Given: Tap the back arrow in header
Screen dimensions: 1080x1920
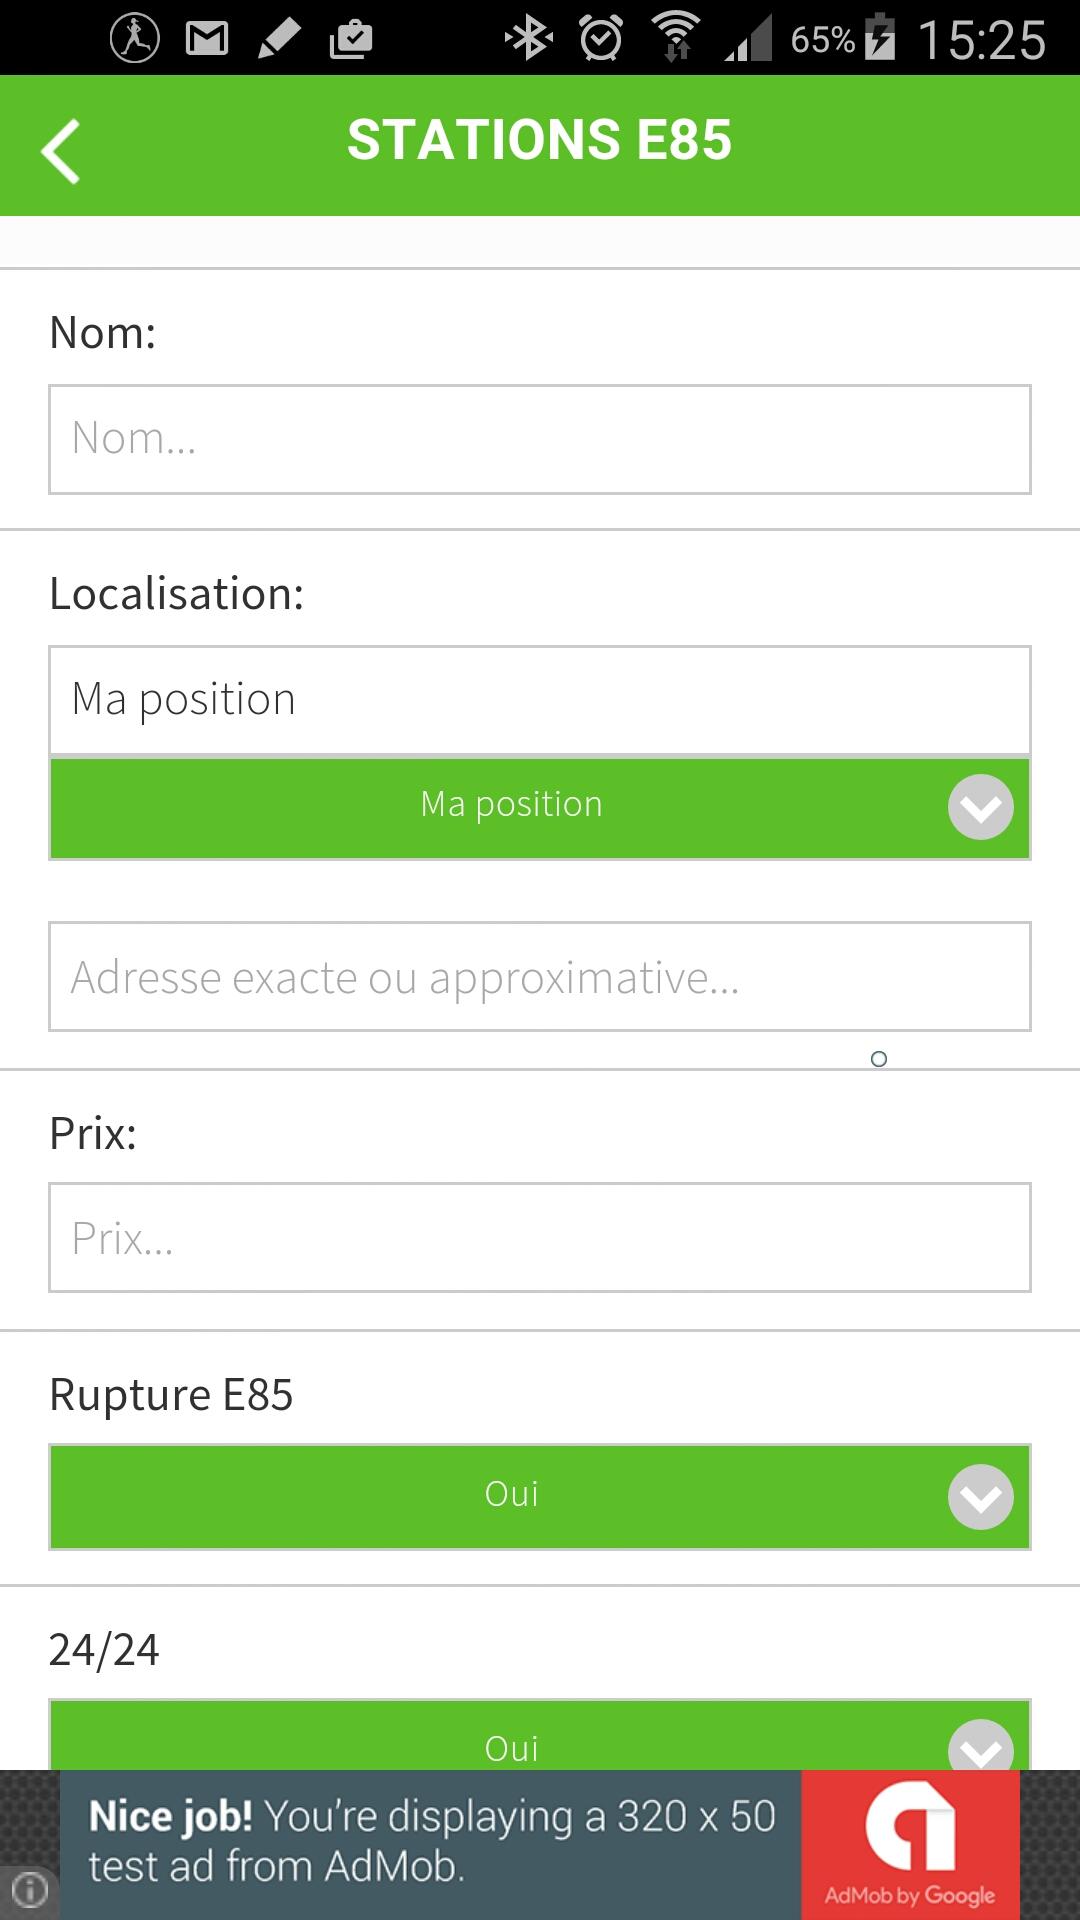Looking at the screenshot, I should (61, 150).
